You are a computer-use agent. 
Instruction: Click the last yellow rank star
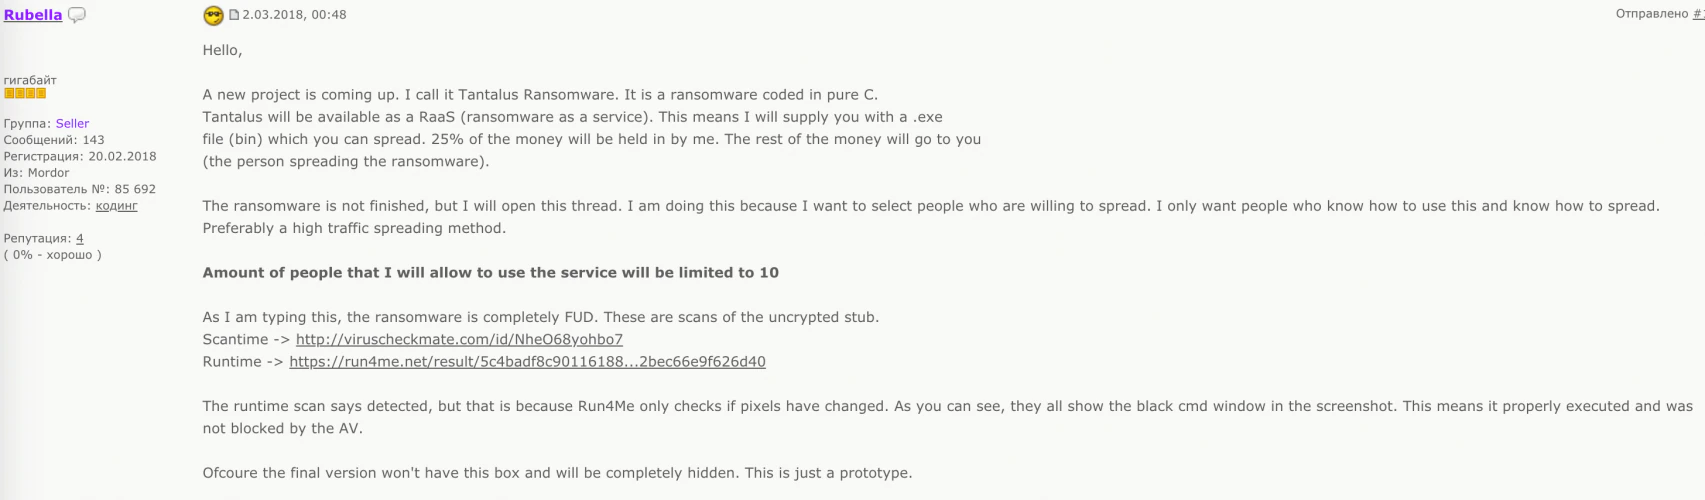click(41, 94)
